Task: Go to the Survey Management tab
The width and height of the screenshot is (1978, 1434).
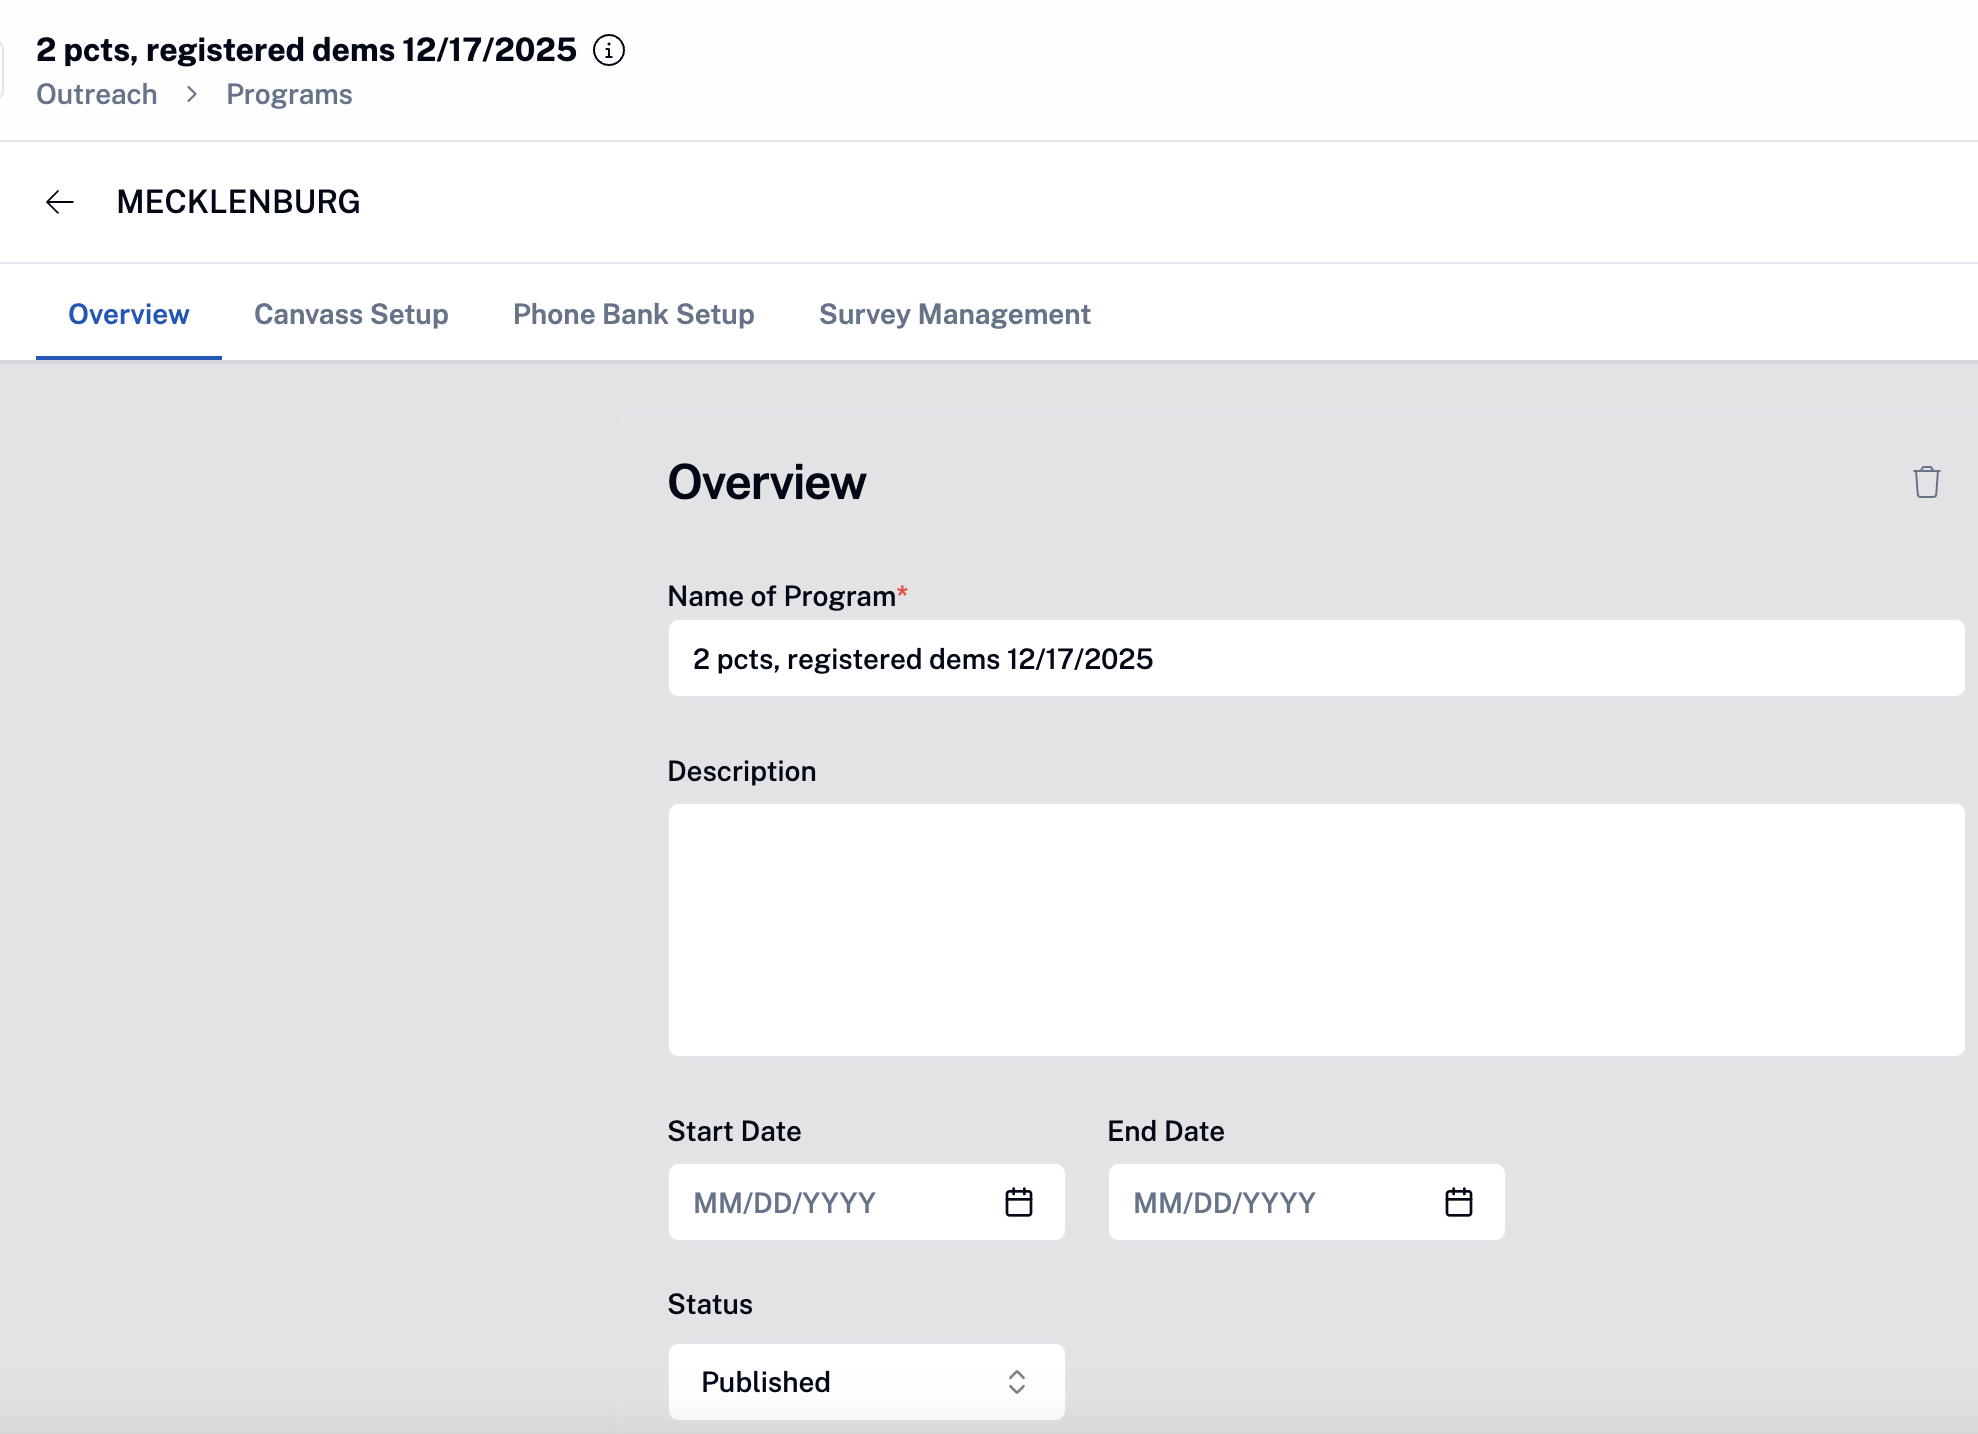Action: pyautogui.click(x=954, y=314)
